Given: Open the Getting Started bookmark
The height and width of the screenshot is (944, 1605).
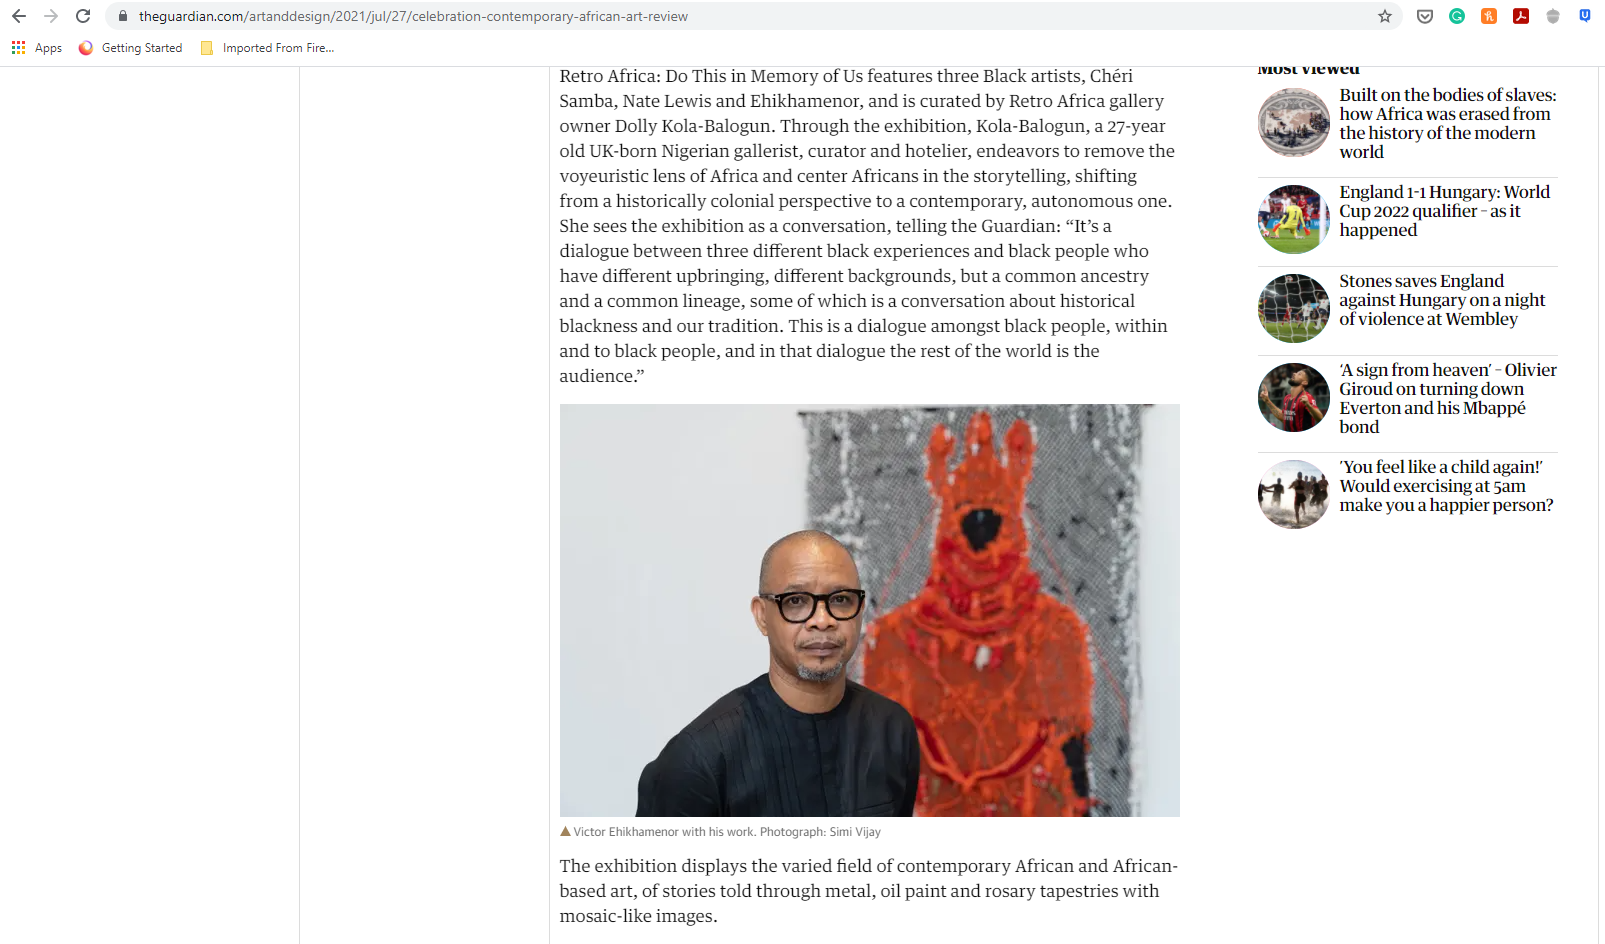Looking at the screenshot, I should pyautogui.click(x=130, y=48).
